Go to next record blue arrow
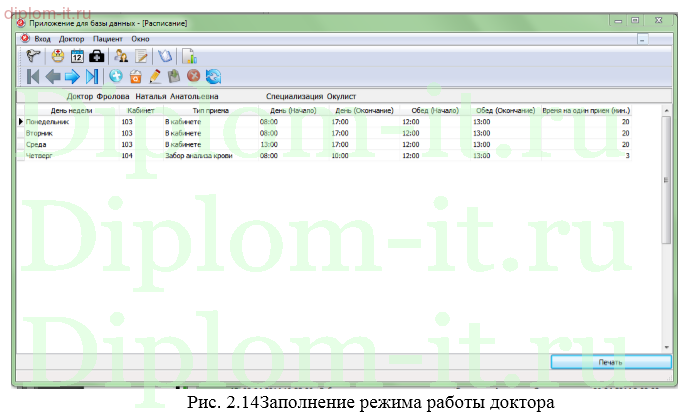 point(72,77)
